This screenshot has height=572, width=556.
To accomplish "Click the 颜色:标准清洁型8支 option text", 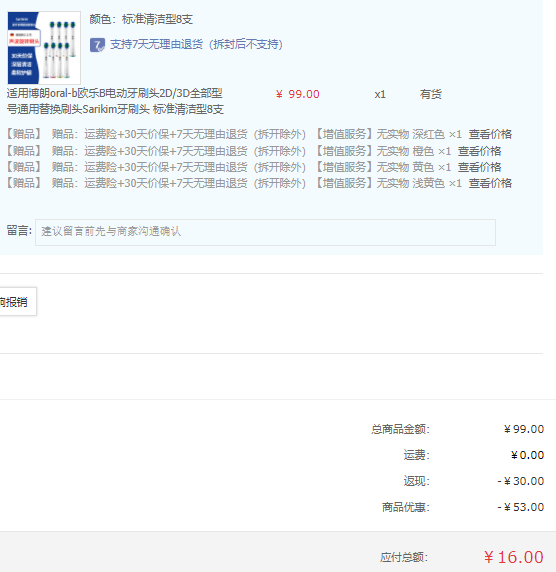I will (x=141, y=19).
